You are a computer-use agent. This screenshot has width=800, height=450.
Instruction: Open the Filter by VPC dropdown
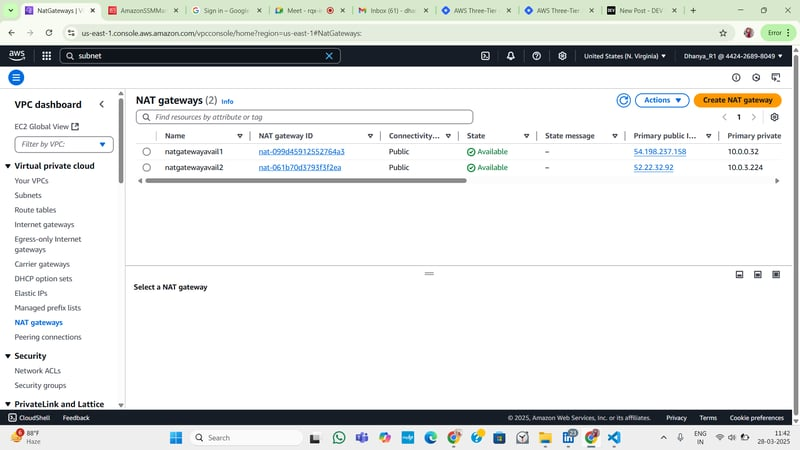[x=64, y=144]
